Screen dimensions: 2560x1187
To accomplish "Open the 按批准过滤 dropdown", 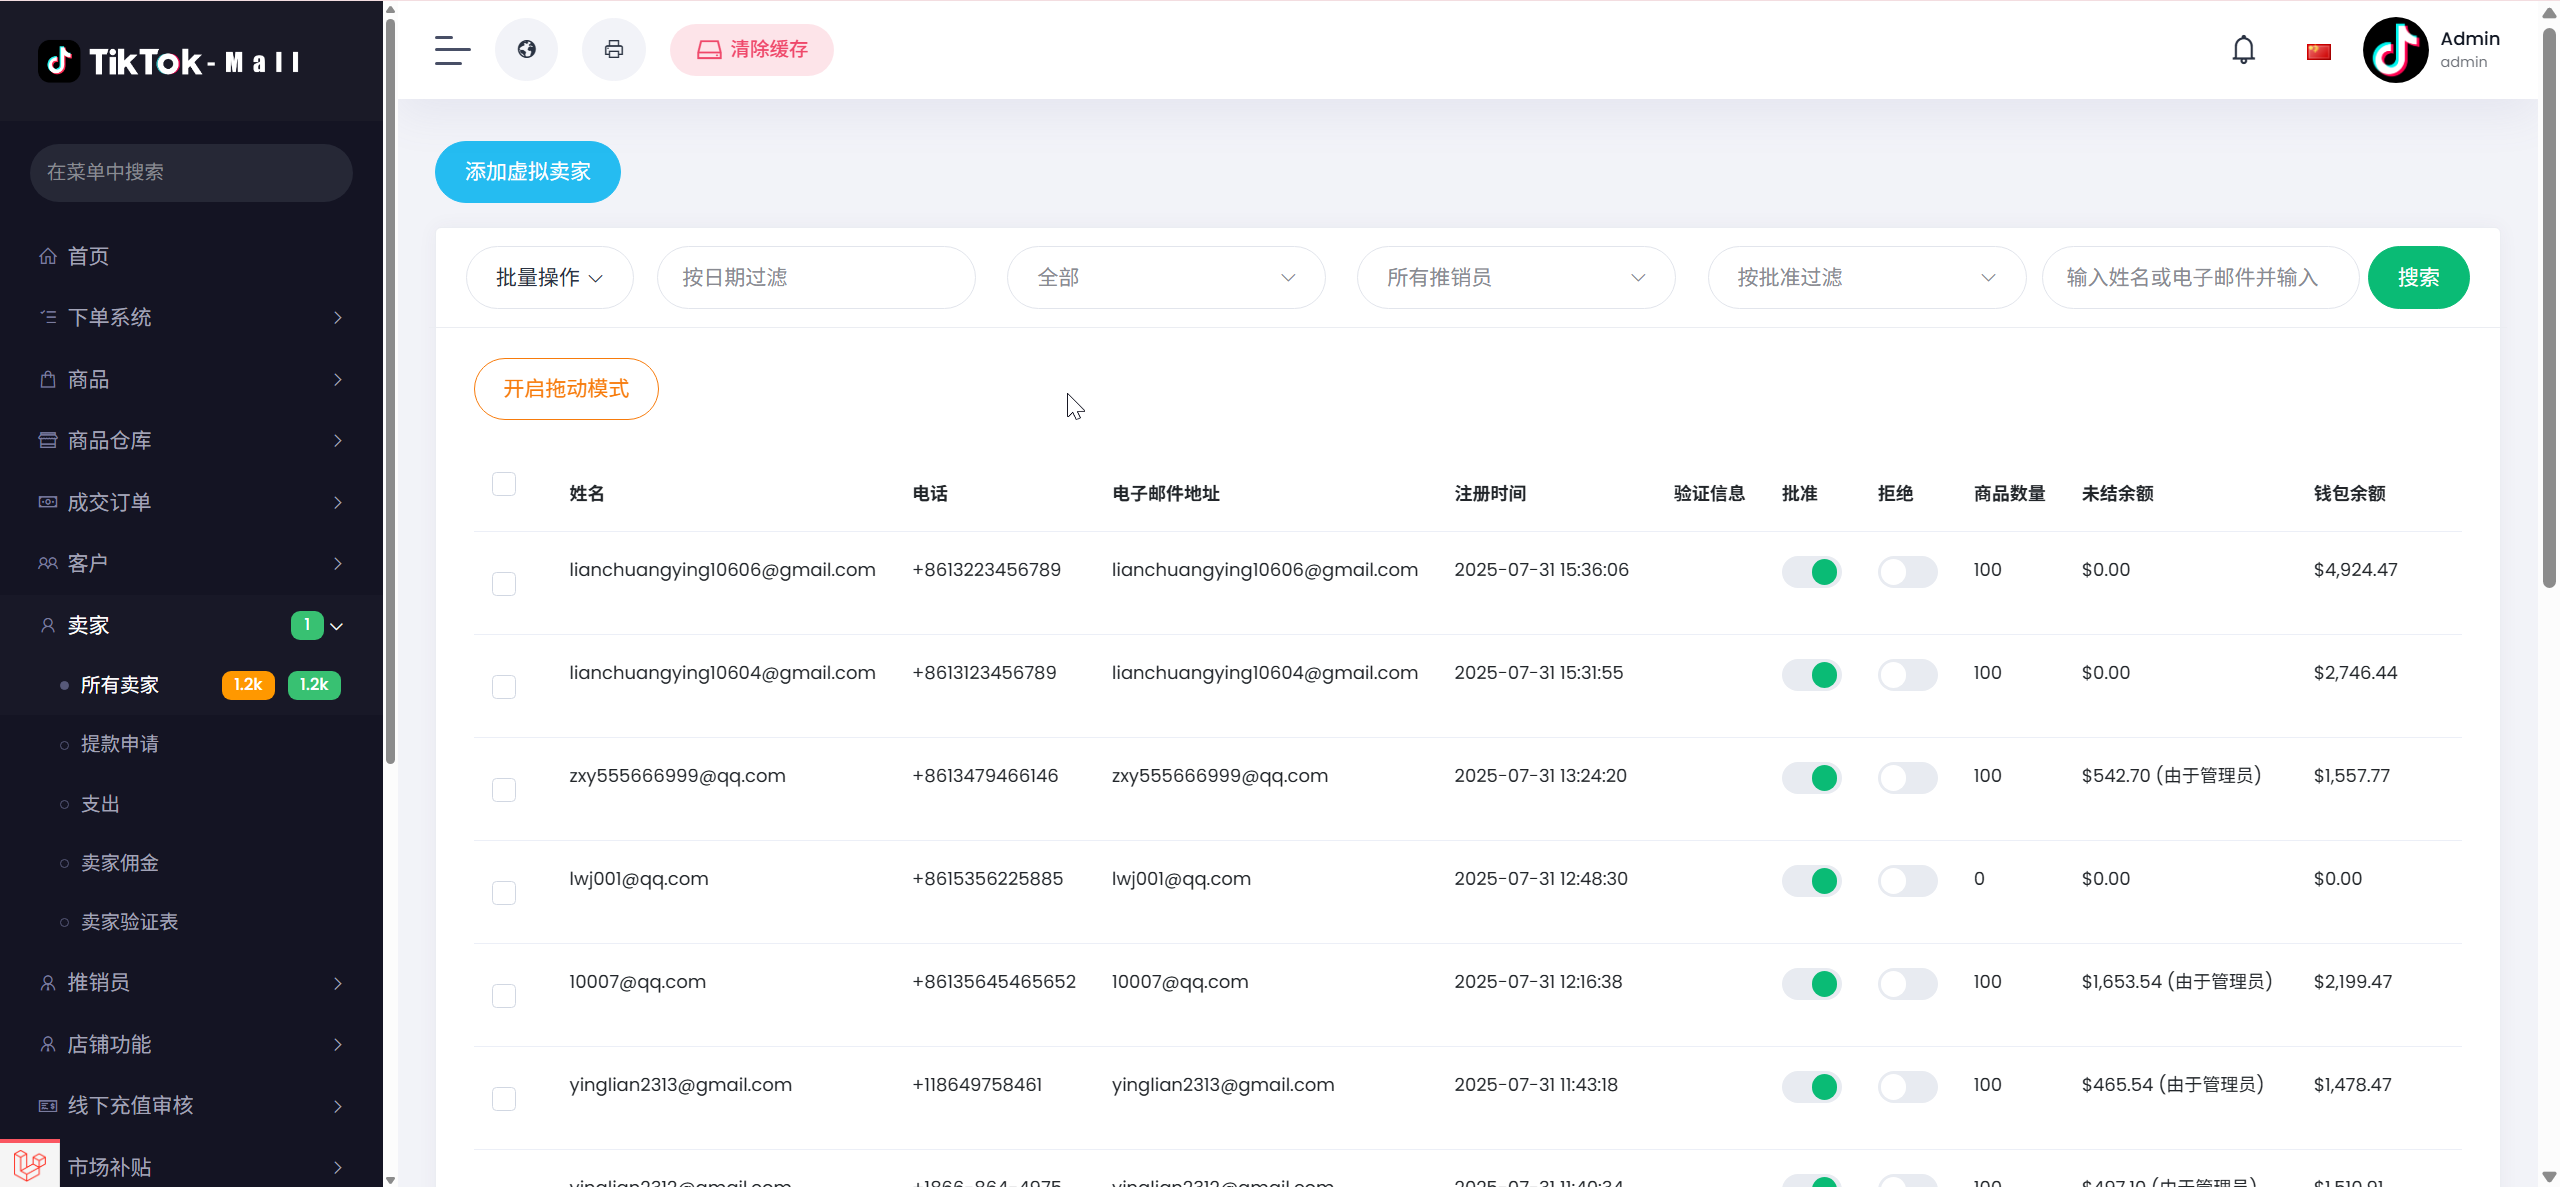I will tap(1866, 277).
